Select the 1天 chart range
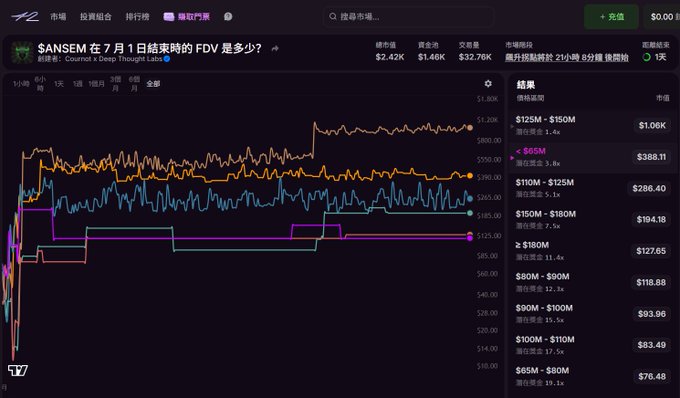680x398 pixels. (x=59, y=84)
